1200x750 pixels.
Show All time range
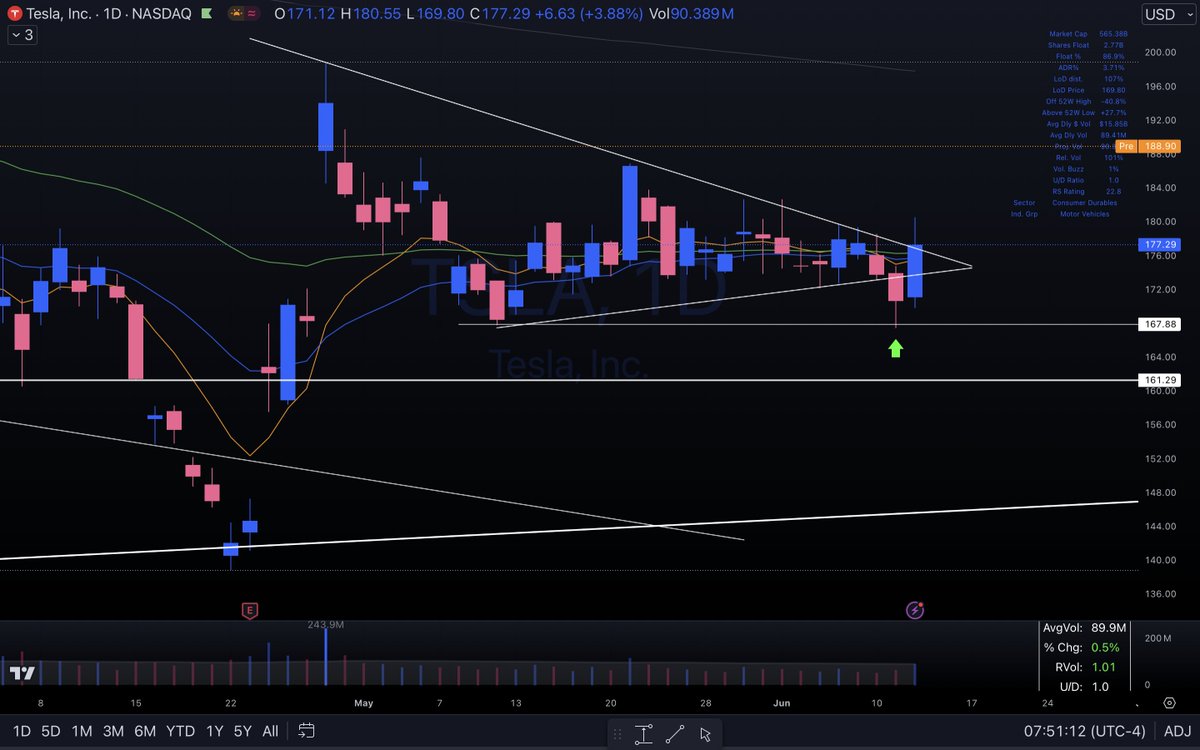point(270,731)
